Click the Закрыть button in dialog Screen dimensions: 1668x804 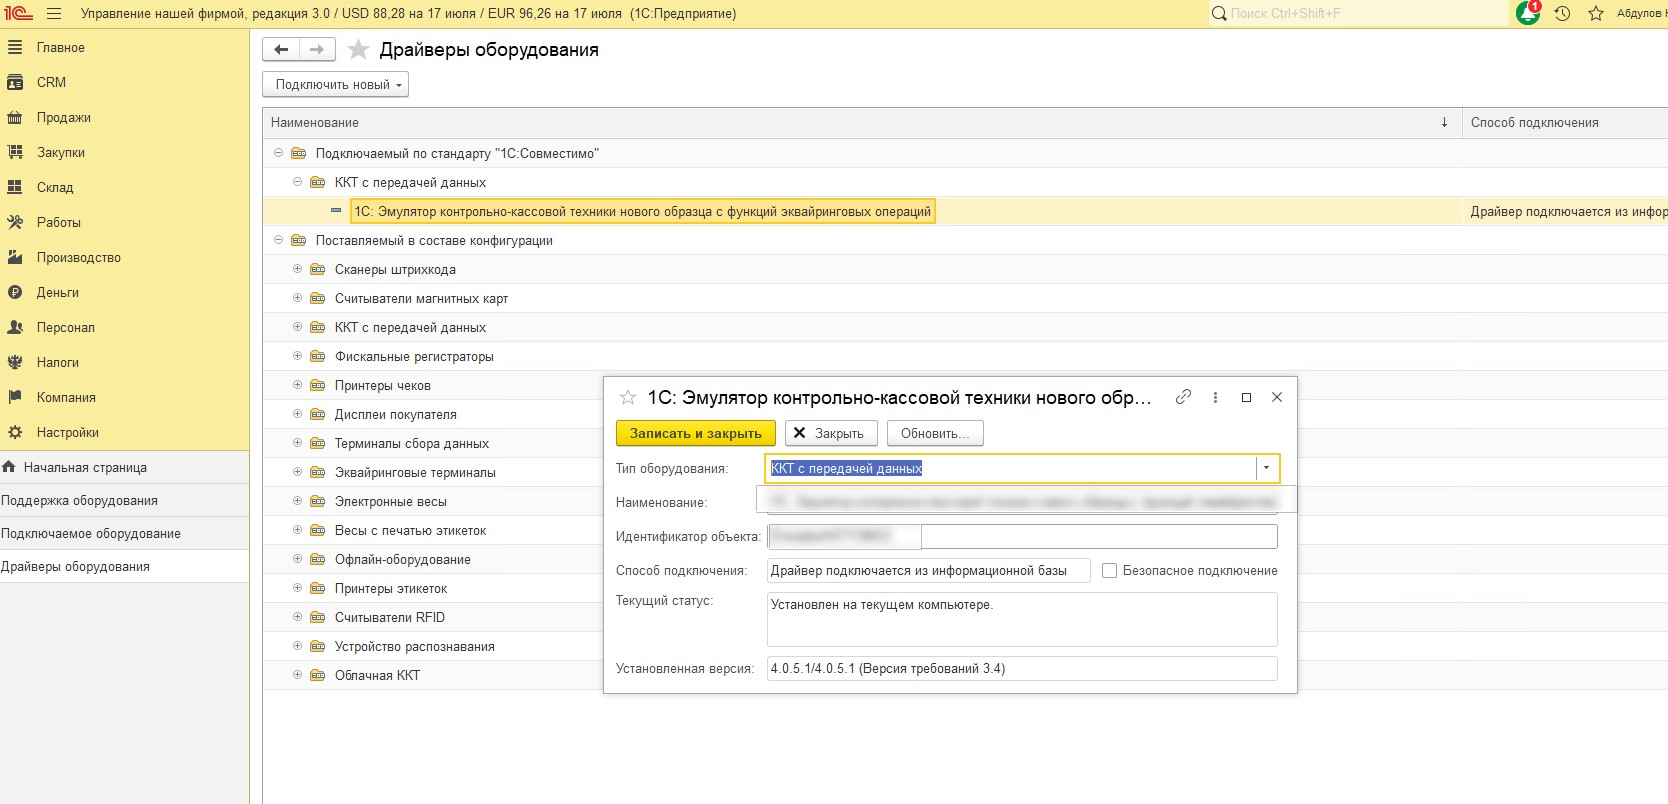[831, 433]
